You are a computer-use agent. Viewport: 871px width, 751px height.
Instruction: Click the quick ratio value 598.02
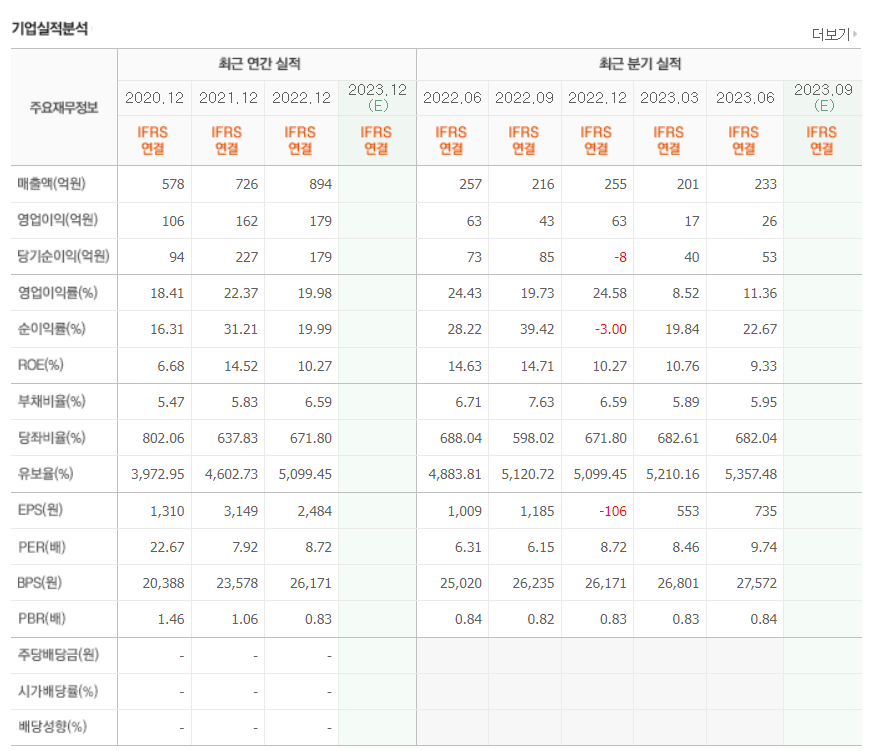tap(533, 438)
